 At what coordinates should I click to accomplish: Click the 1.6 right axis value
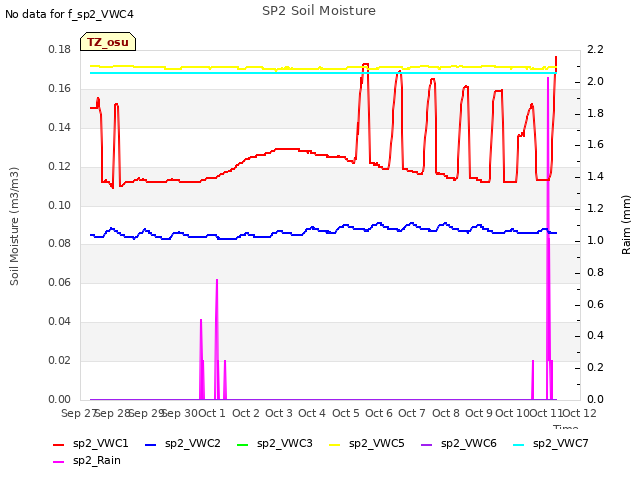pos(595,145)
